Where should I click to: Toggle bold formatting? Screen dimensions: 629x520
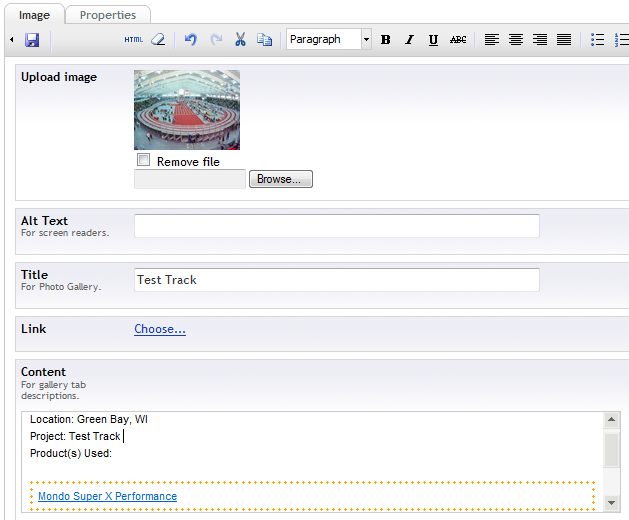pos(386,40)
